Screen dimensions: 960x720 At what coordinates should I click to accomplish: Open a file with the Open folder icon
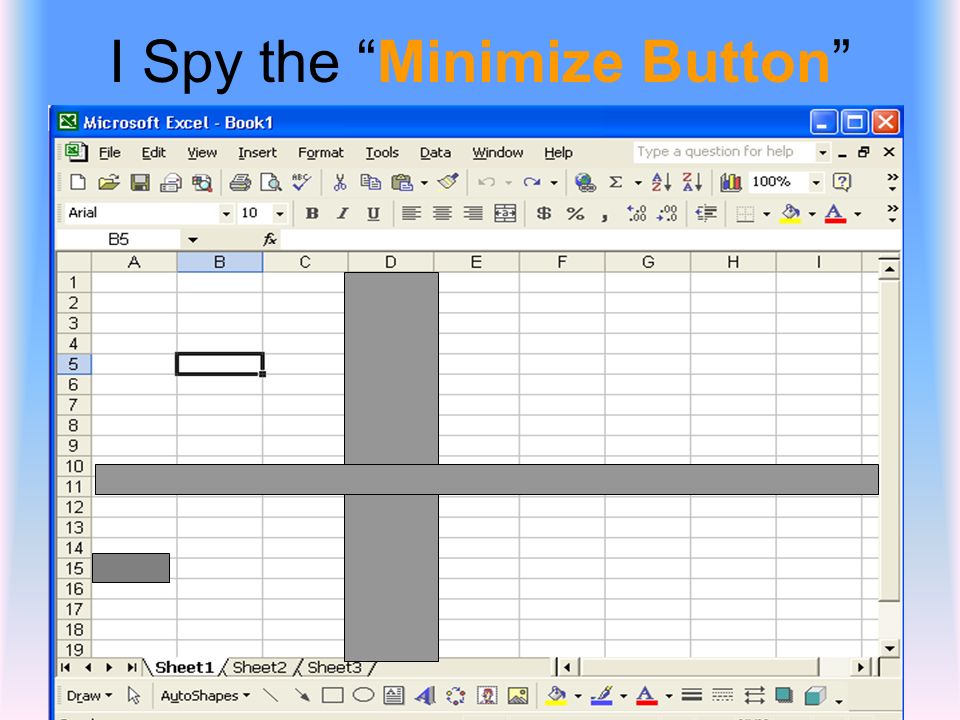(108, 182)
